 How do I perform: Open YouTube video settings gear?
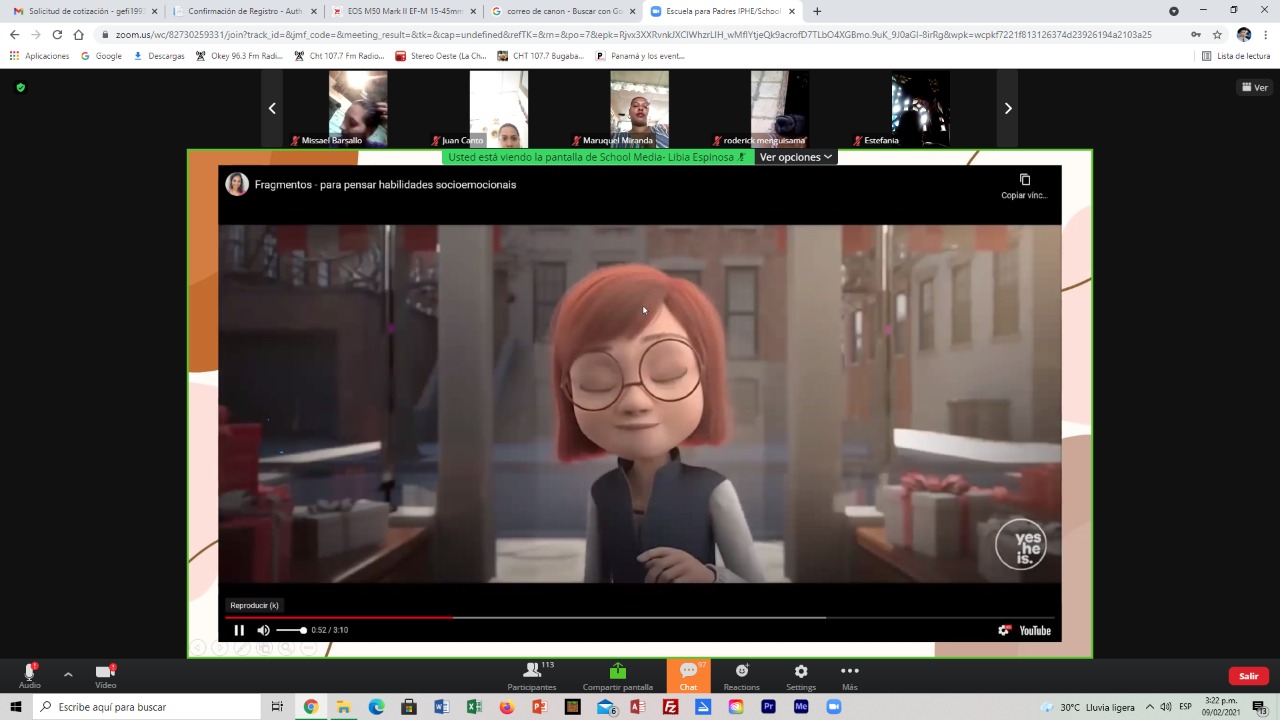(x=1004, y=630)
